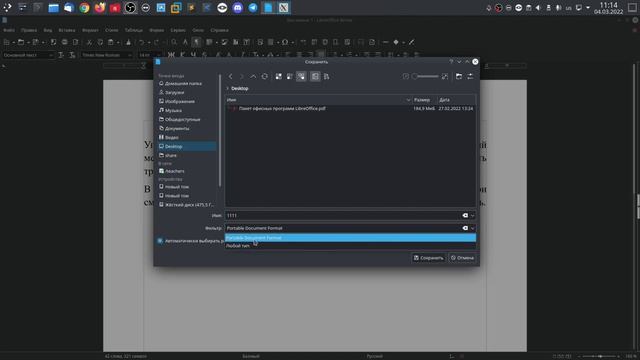Toggle formatting marks in Writer toolbar
Image resolution: width=640 pixels, height=360 pixels.
point(197,42)
